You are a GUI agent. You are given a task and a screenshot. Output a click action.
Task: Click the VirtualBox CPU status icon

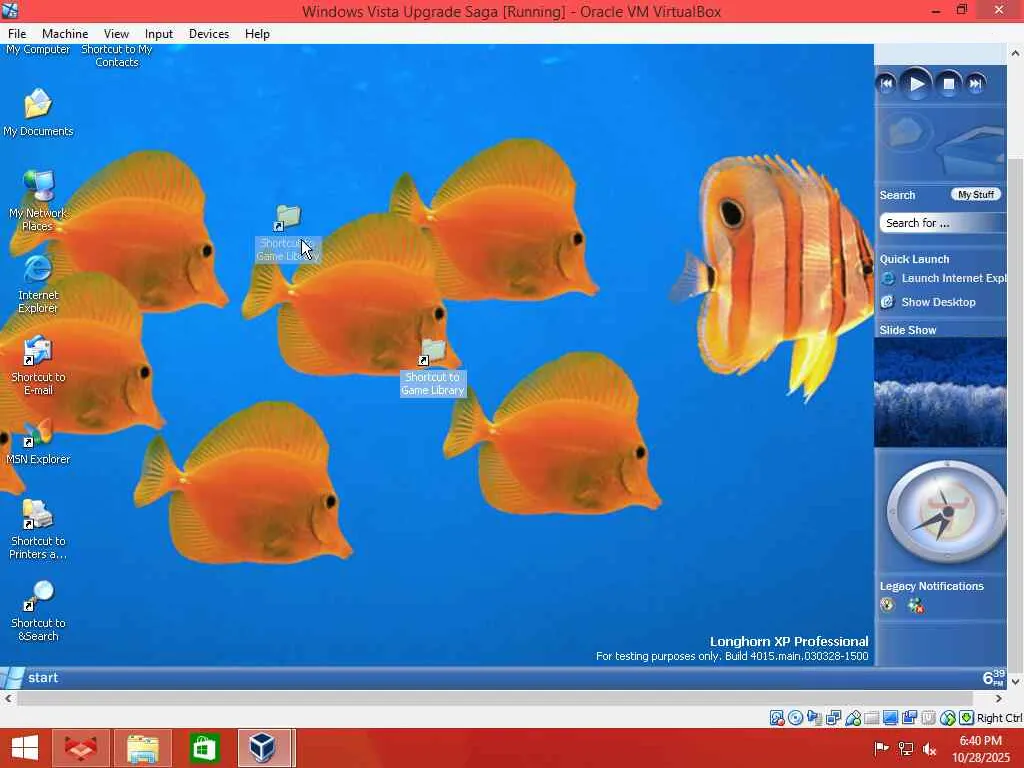928,718
